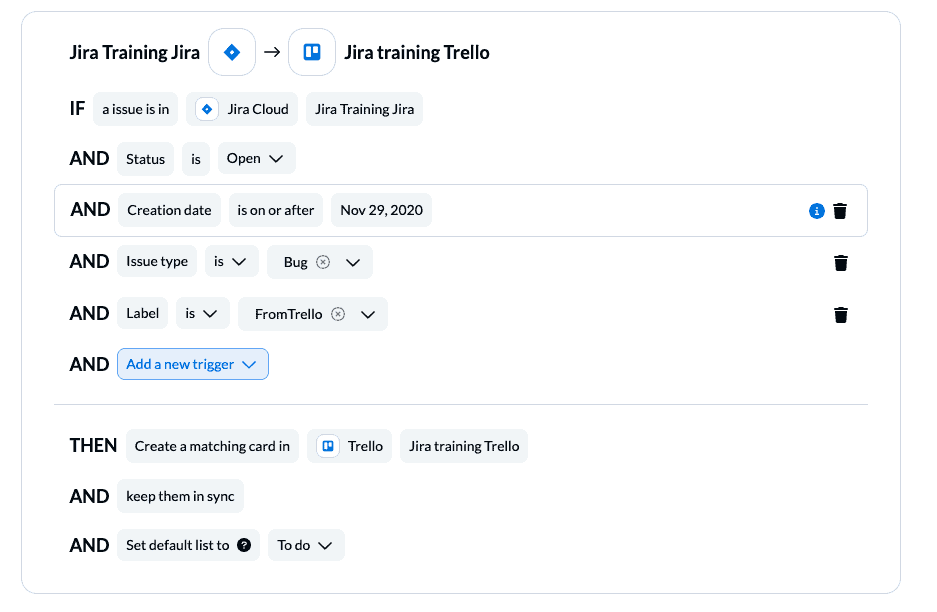Delete the Issue type trigger via trash icon
937x612 pixels.
click(x=841, y=263)
